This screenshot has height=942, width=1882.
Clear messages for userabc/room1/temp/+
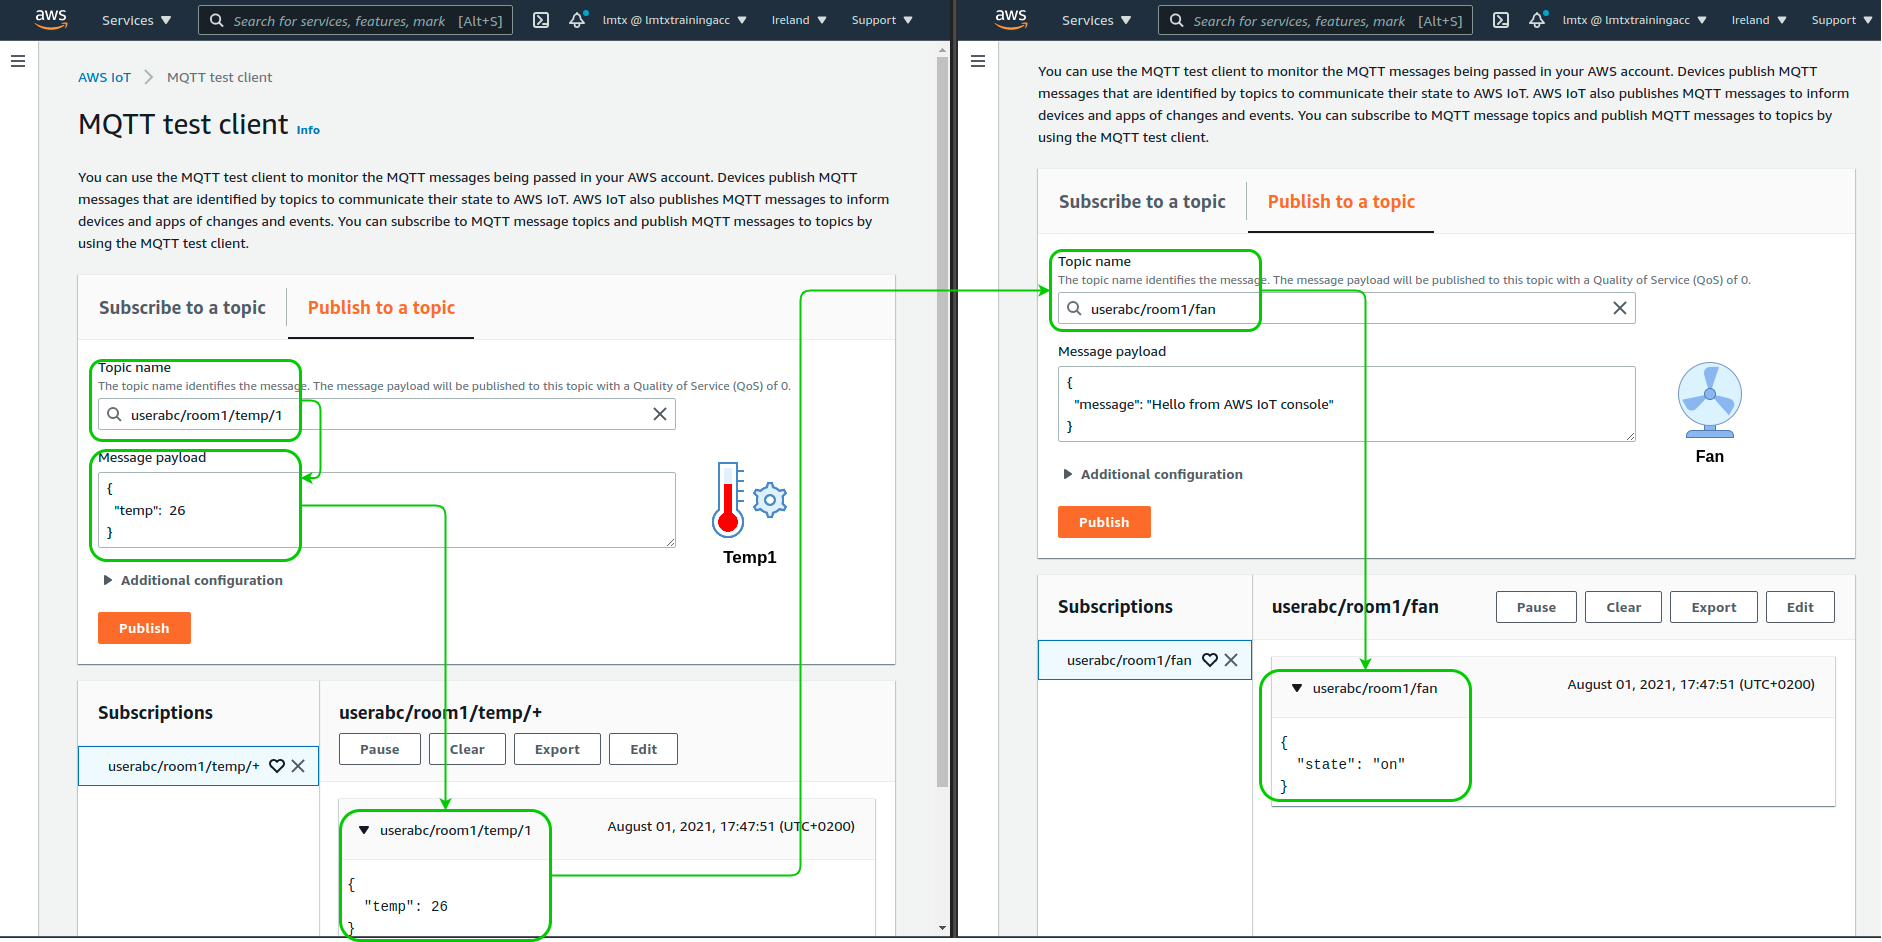click(467, 749)
